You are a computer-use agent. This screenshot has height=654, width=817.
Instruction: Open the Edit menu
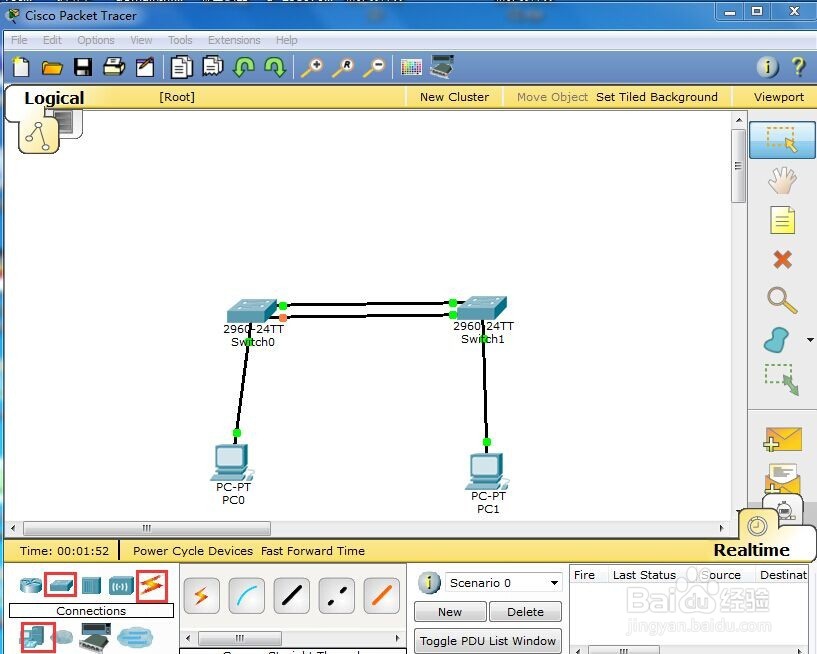tap(52, 40)
